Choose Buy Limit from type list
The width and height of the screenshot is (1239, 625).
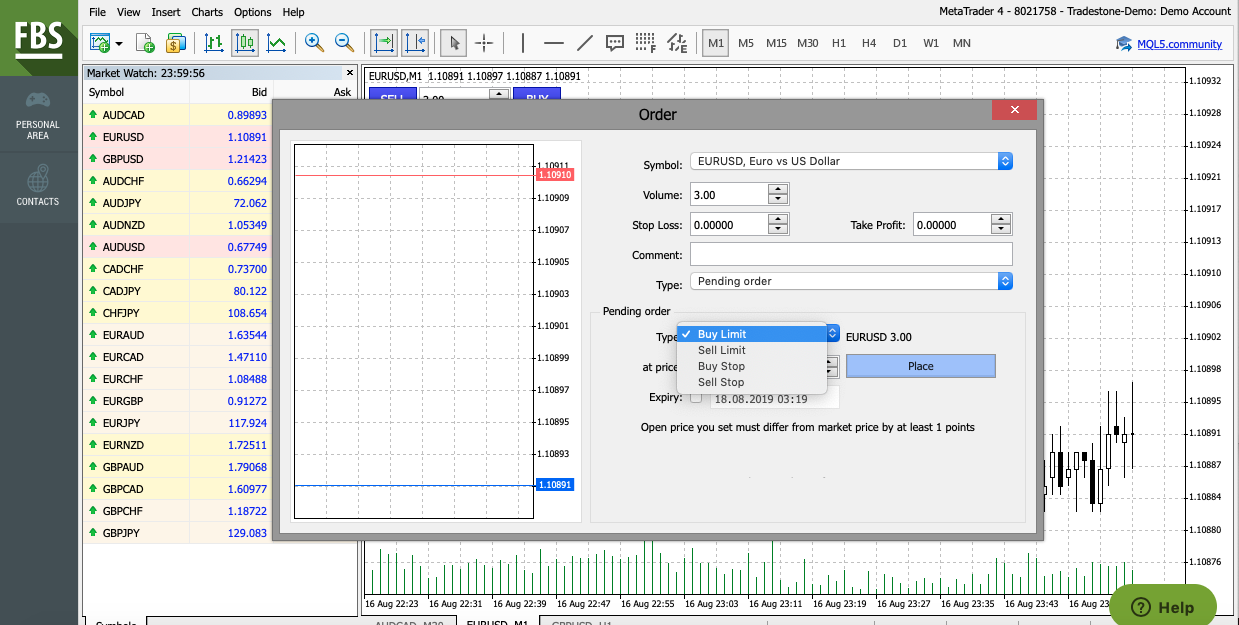point(752,334)
